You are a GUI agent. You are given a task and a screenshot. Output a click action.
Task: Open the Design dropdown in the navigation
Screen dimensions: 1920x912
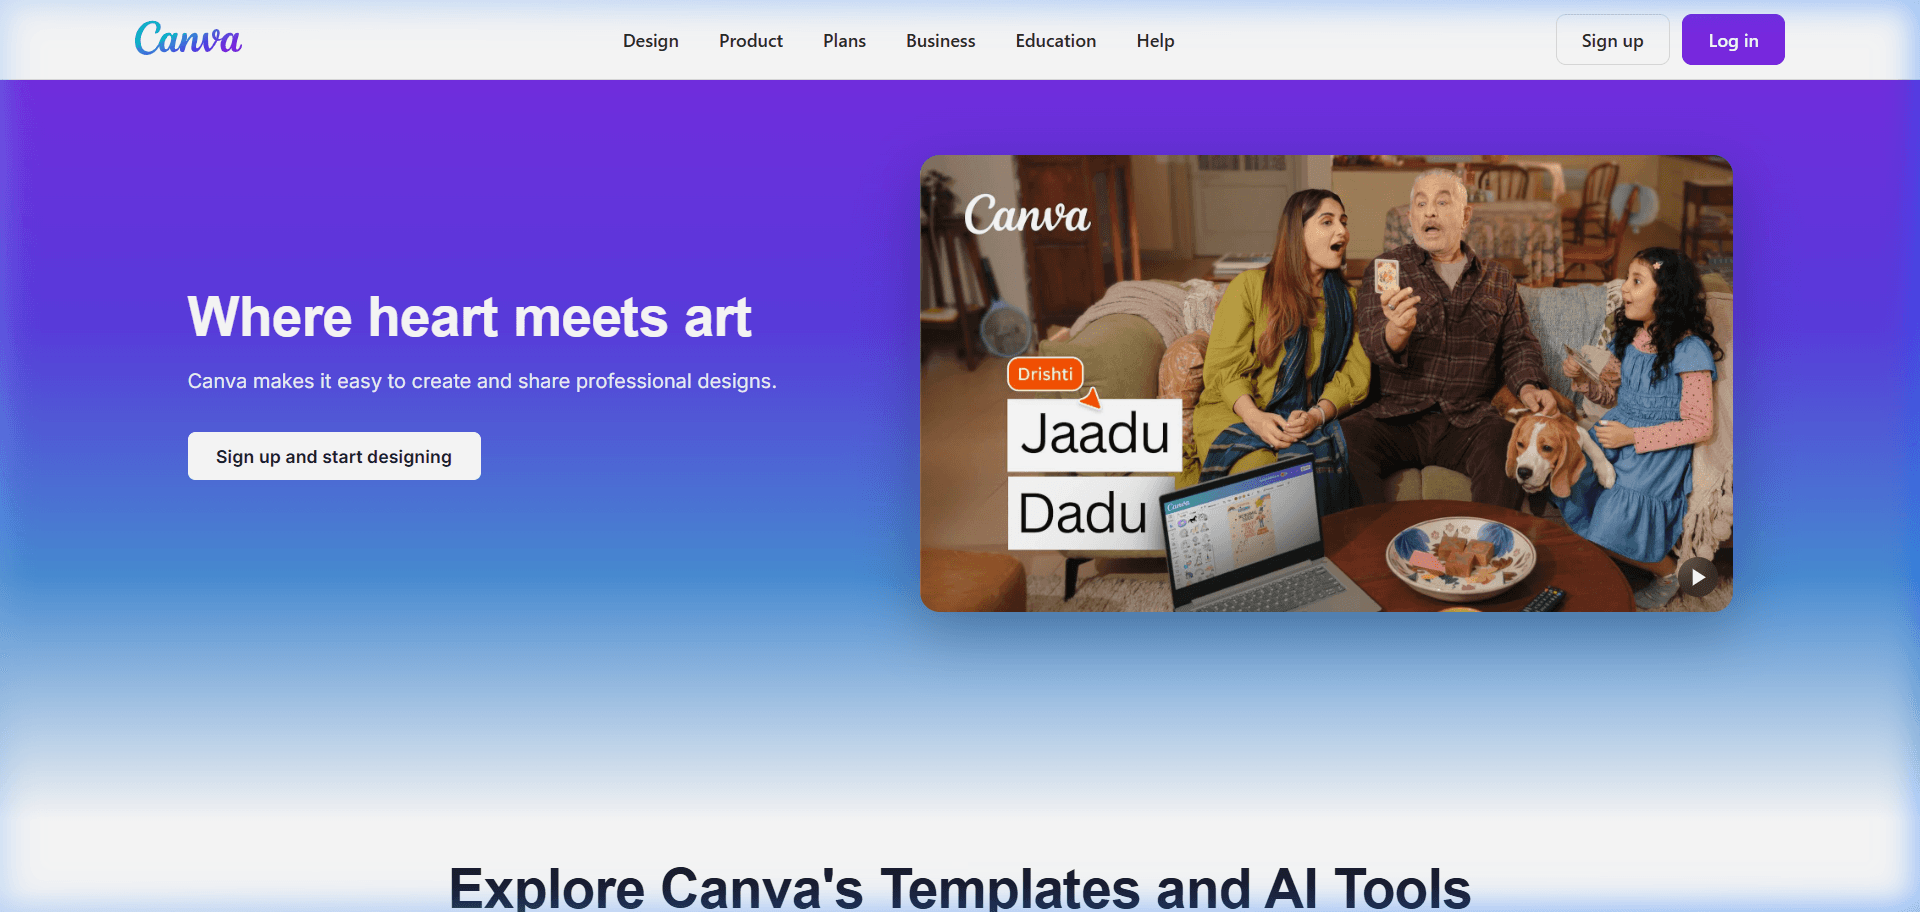click(650, 41)
